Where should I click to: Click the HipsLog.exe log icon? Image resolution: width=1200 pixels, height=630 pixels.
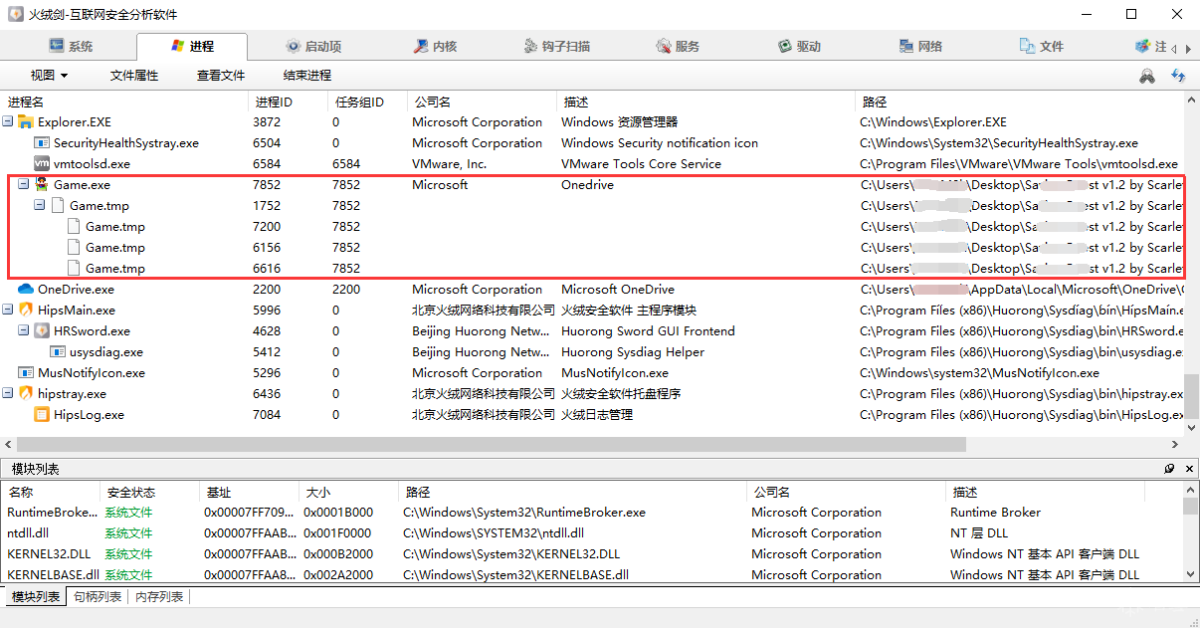(42, 415)
